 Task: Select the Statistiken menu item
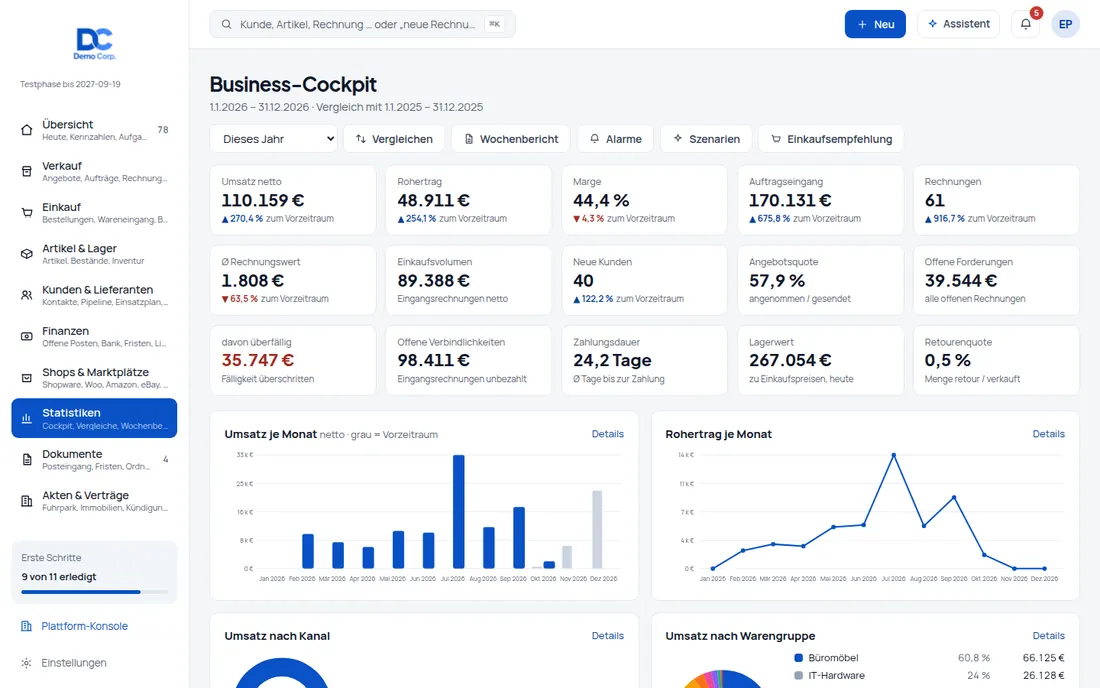[x=94, y=418]
